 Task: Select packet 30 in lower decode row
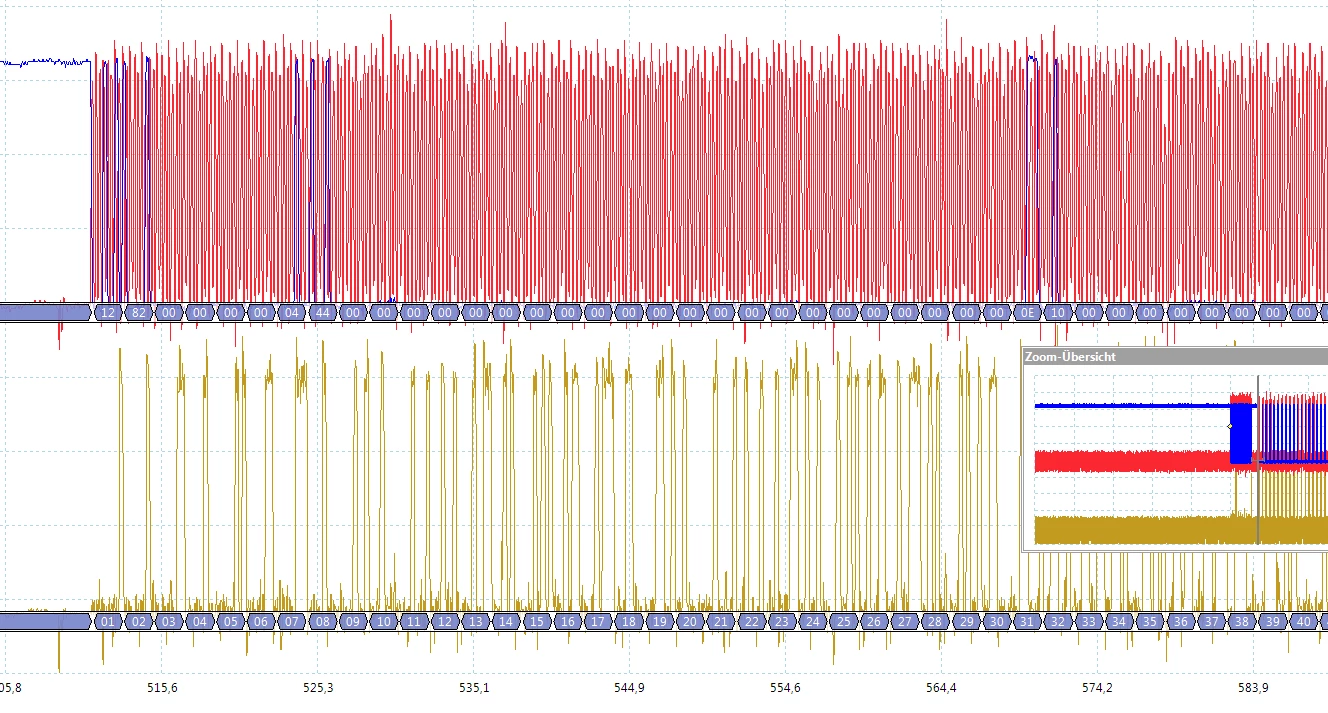coord(996,621)
